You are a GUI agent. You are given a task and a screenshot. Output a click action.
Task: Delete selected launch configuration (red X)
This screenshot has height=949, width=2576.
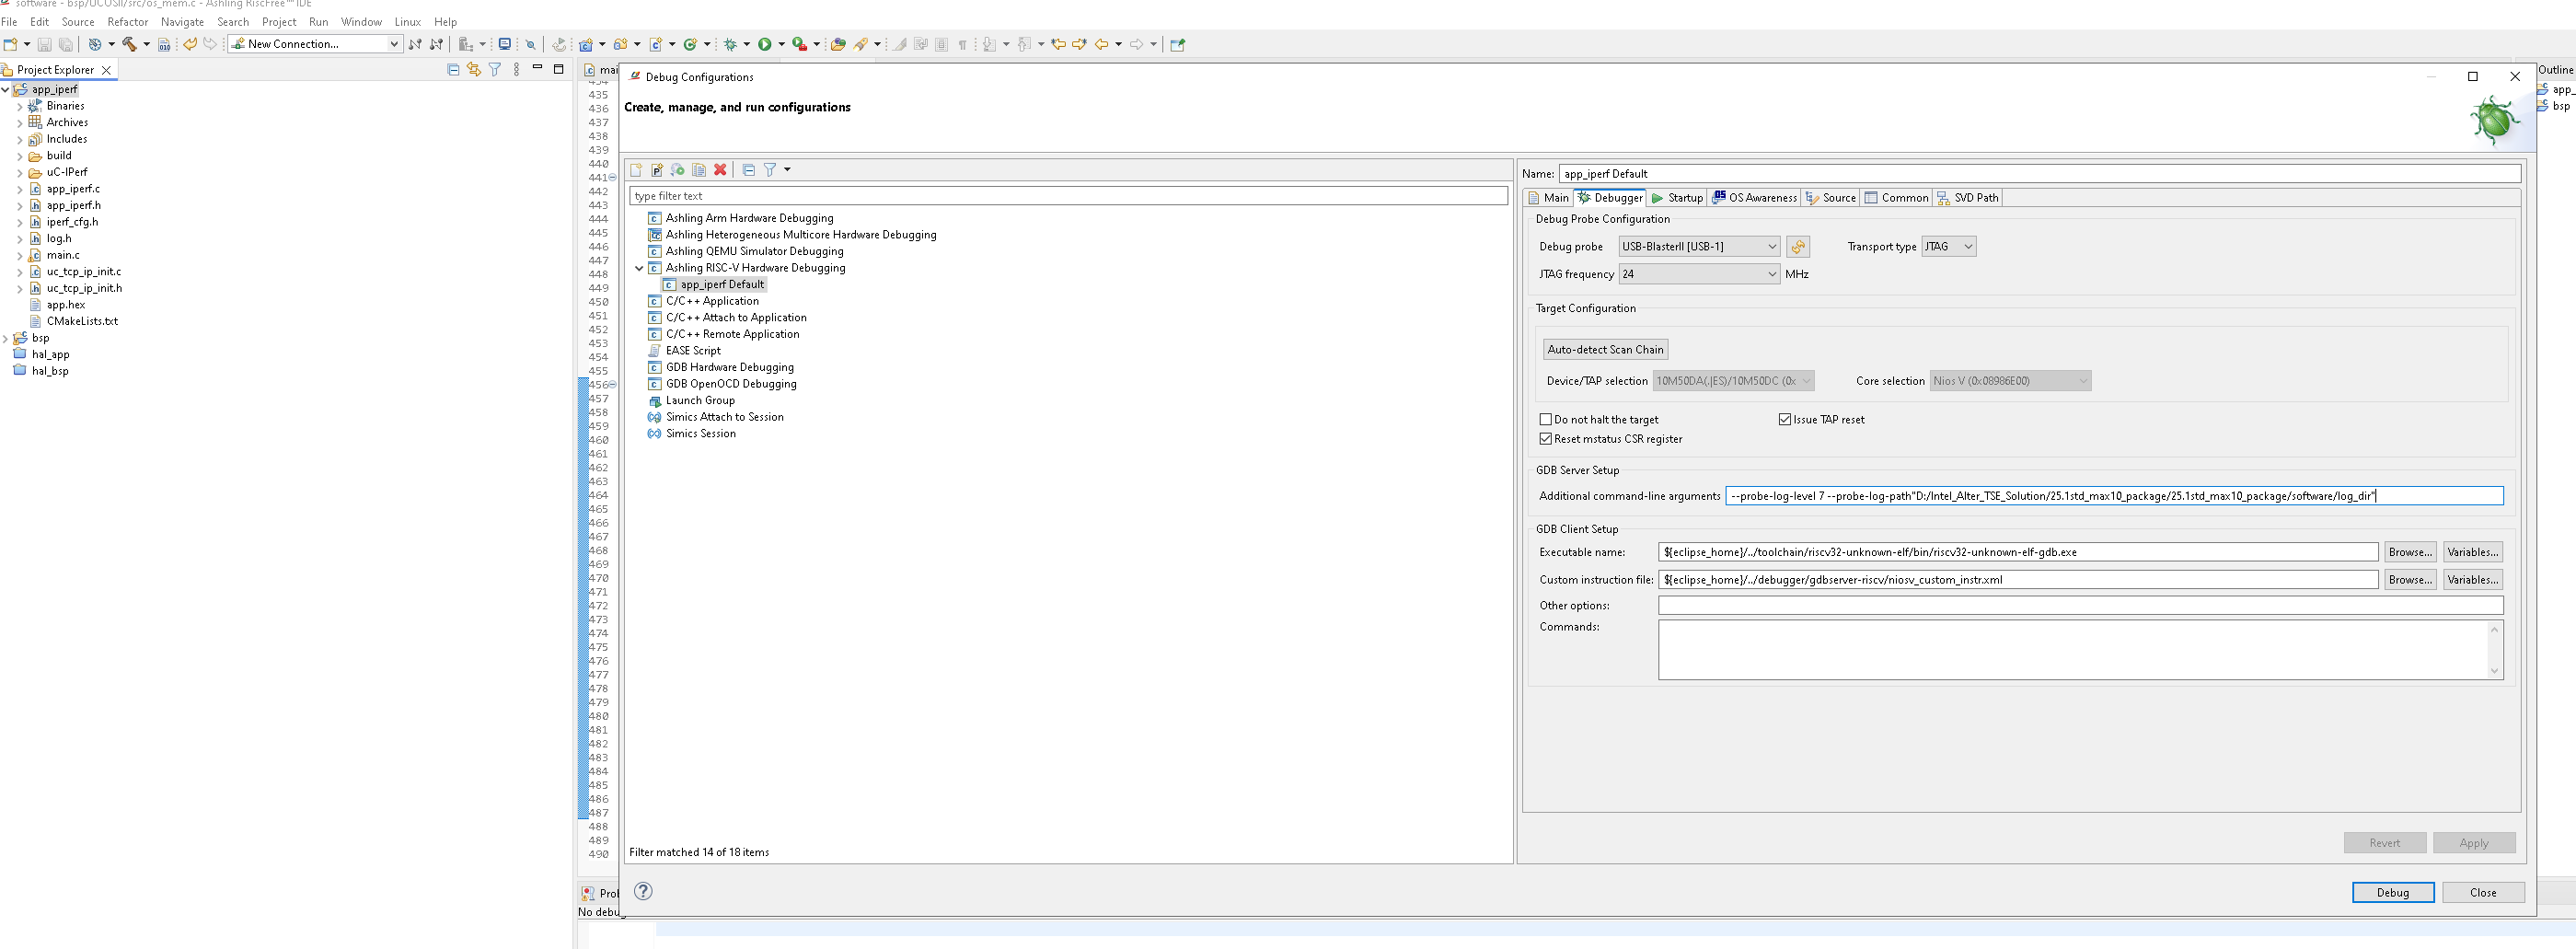tap(720, 170)
